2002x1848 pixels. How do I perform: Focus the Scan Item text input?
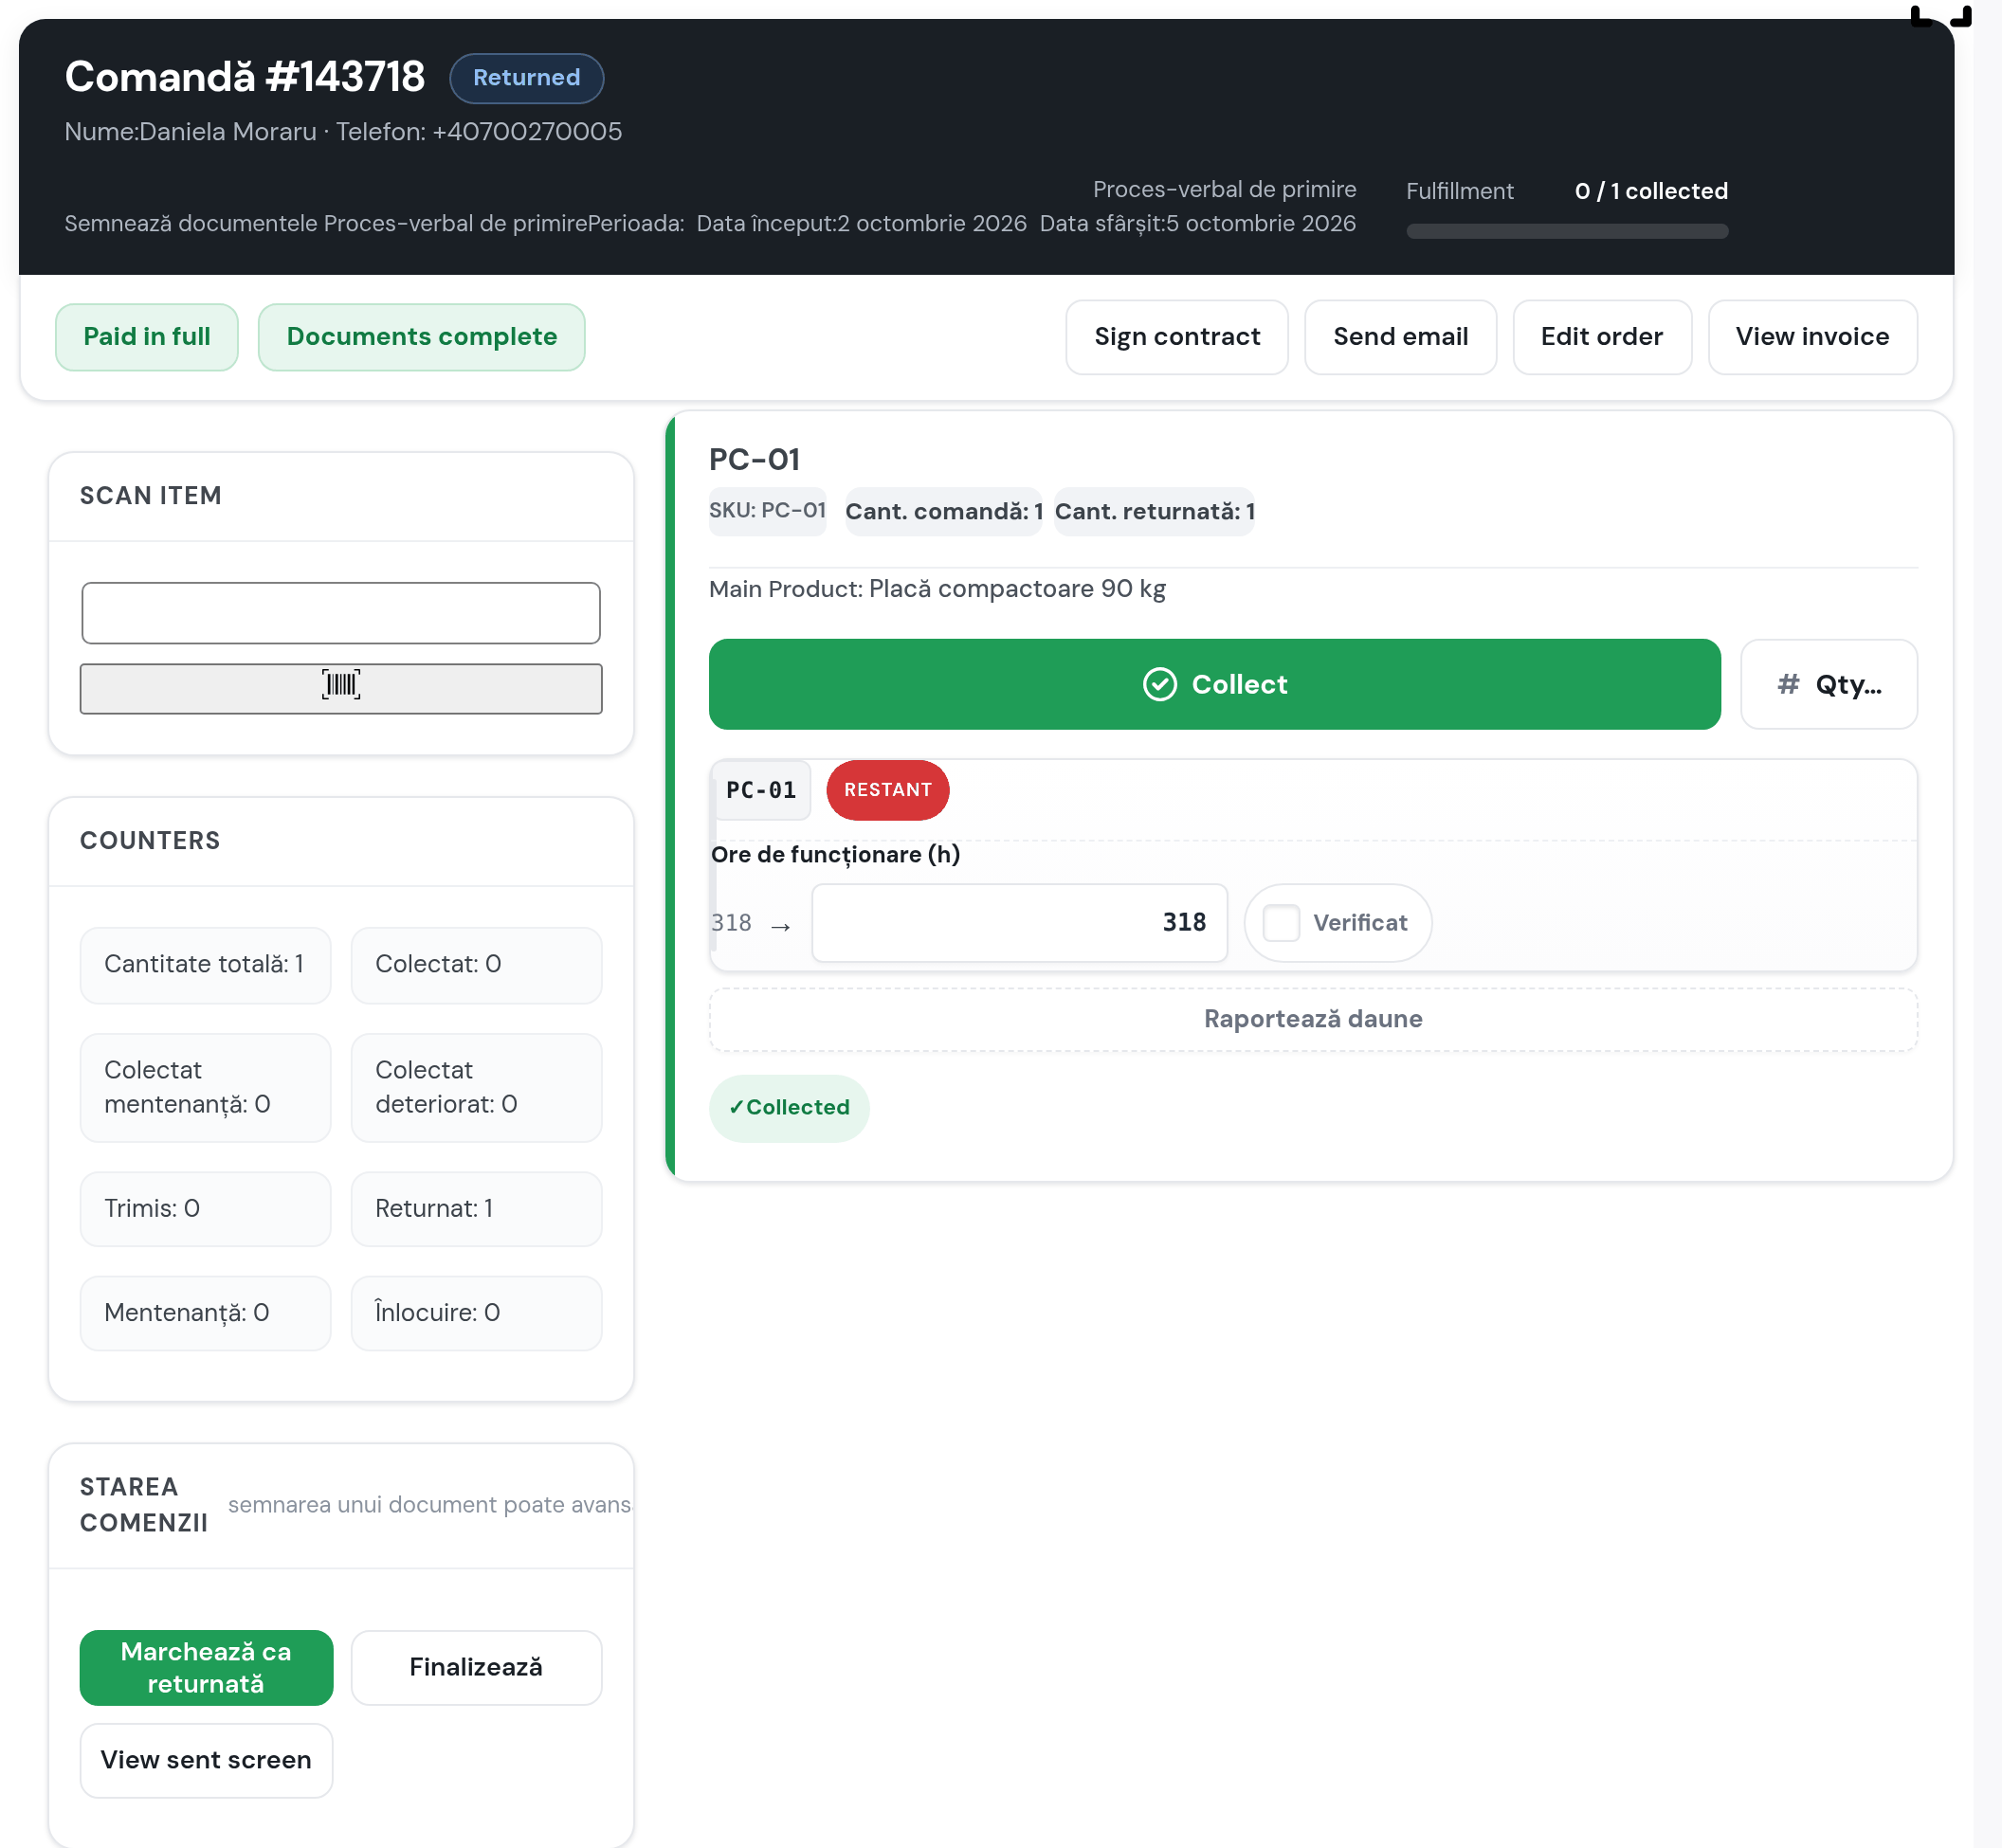tap(341, 613)
